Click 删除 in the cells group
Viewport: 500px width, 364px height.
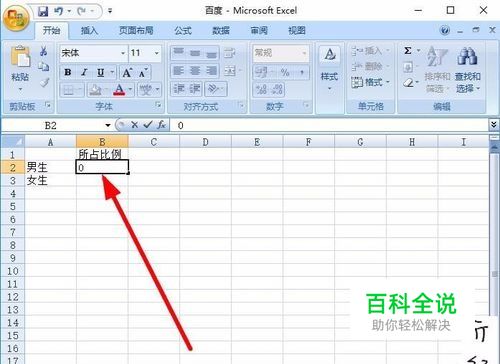tap(370, 66)
